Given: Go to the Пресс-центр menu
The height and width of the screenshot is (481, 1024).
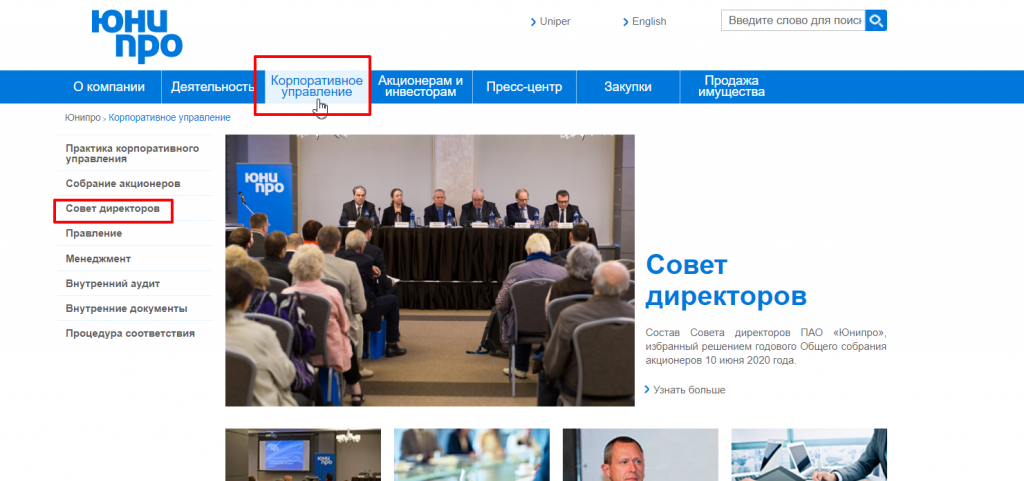Looking at the screenshot, I should [x=524, y=87].
